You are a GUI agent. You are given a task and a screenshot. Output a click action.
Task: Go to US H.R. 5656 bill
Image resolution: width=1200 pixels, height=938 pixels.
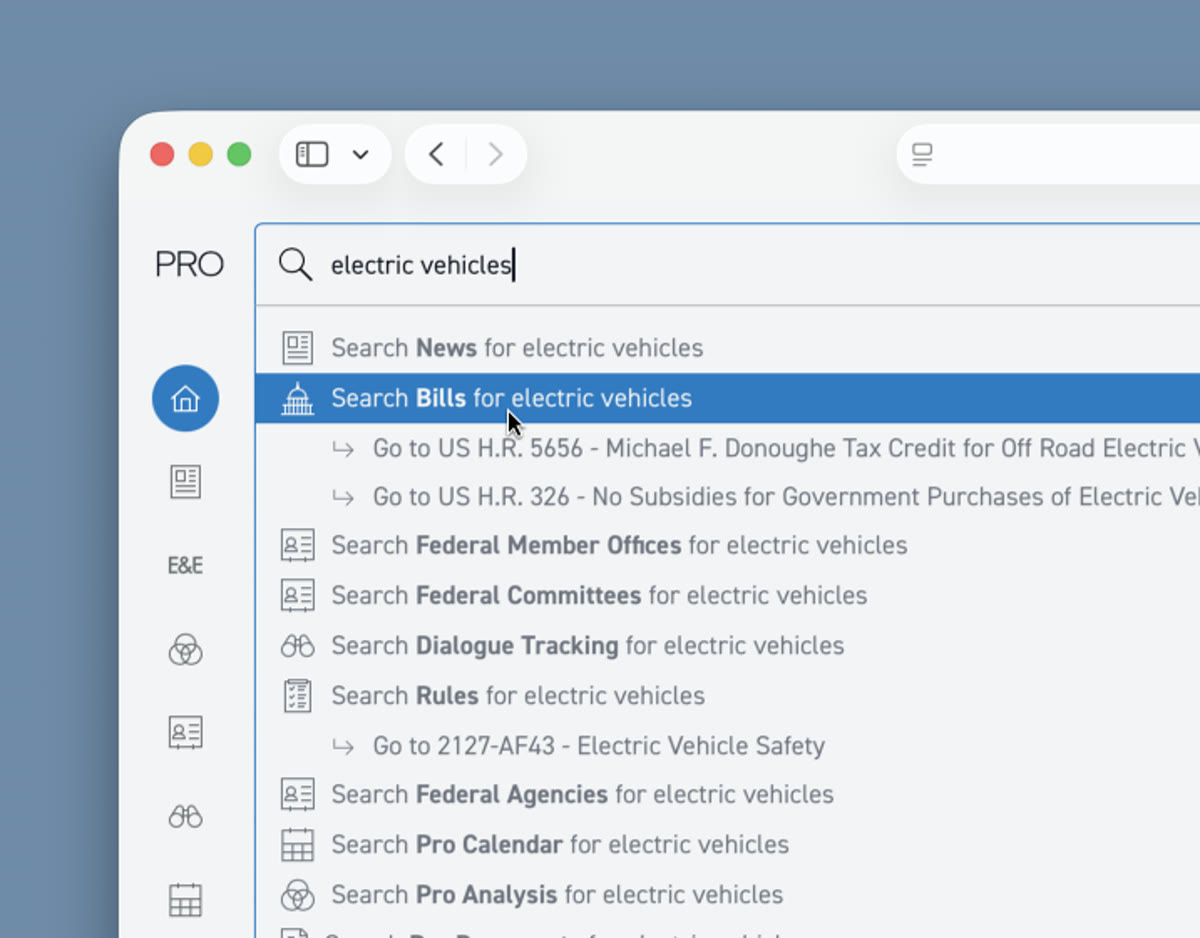pyautogui.click(x=780, y=448)
